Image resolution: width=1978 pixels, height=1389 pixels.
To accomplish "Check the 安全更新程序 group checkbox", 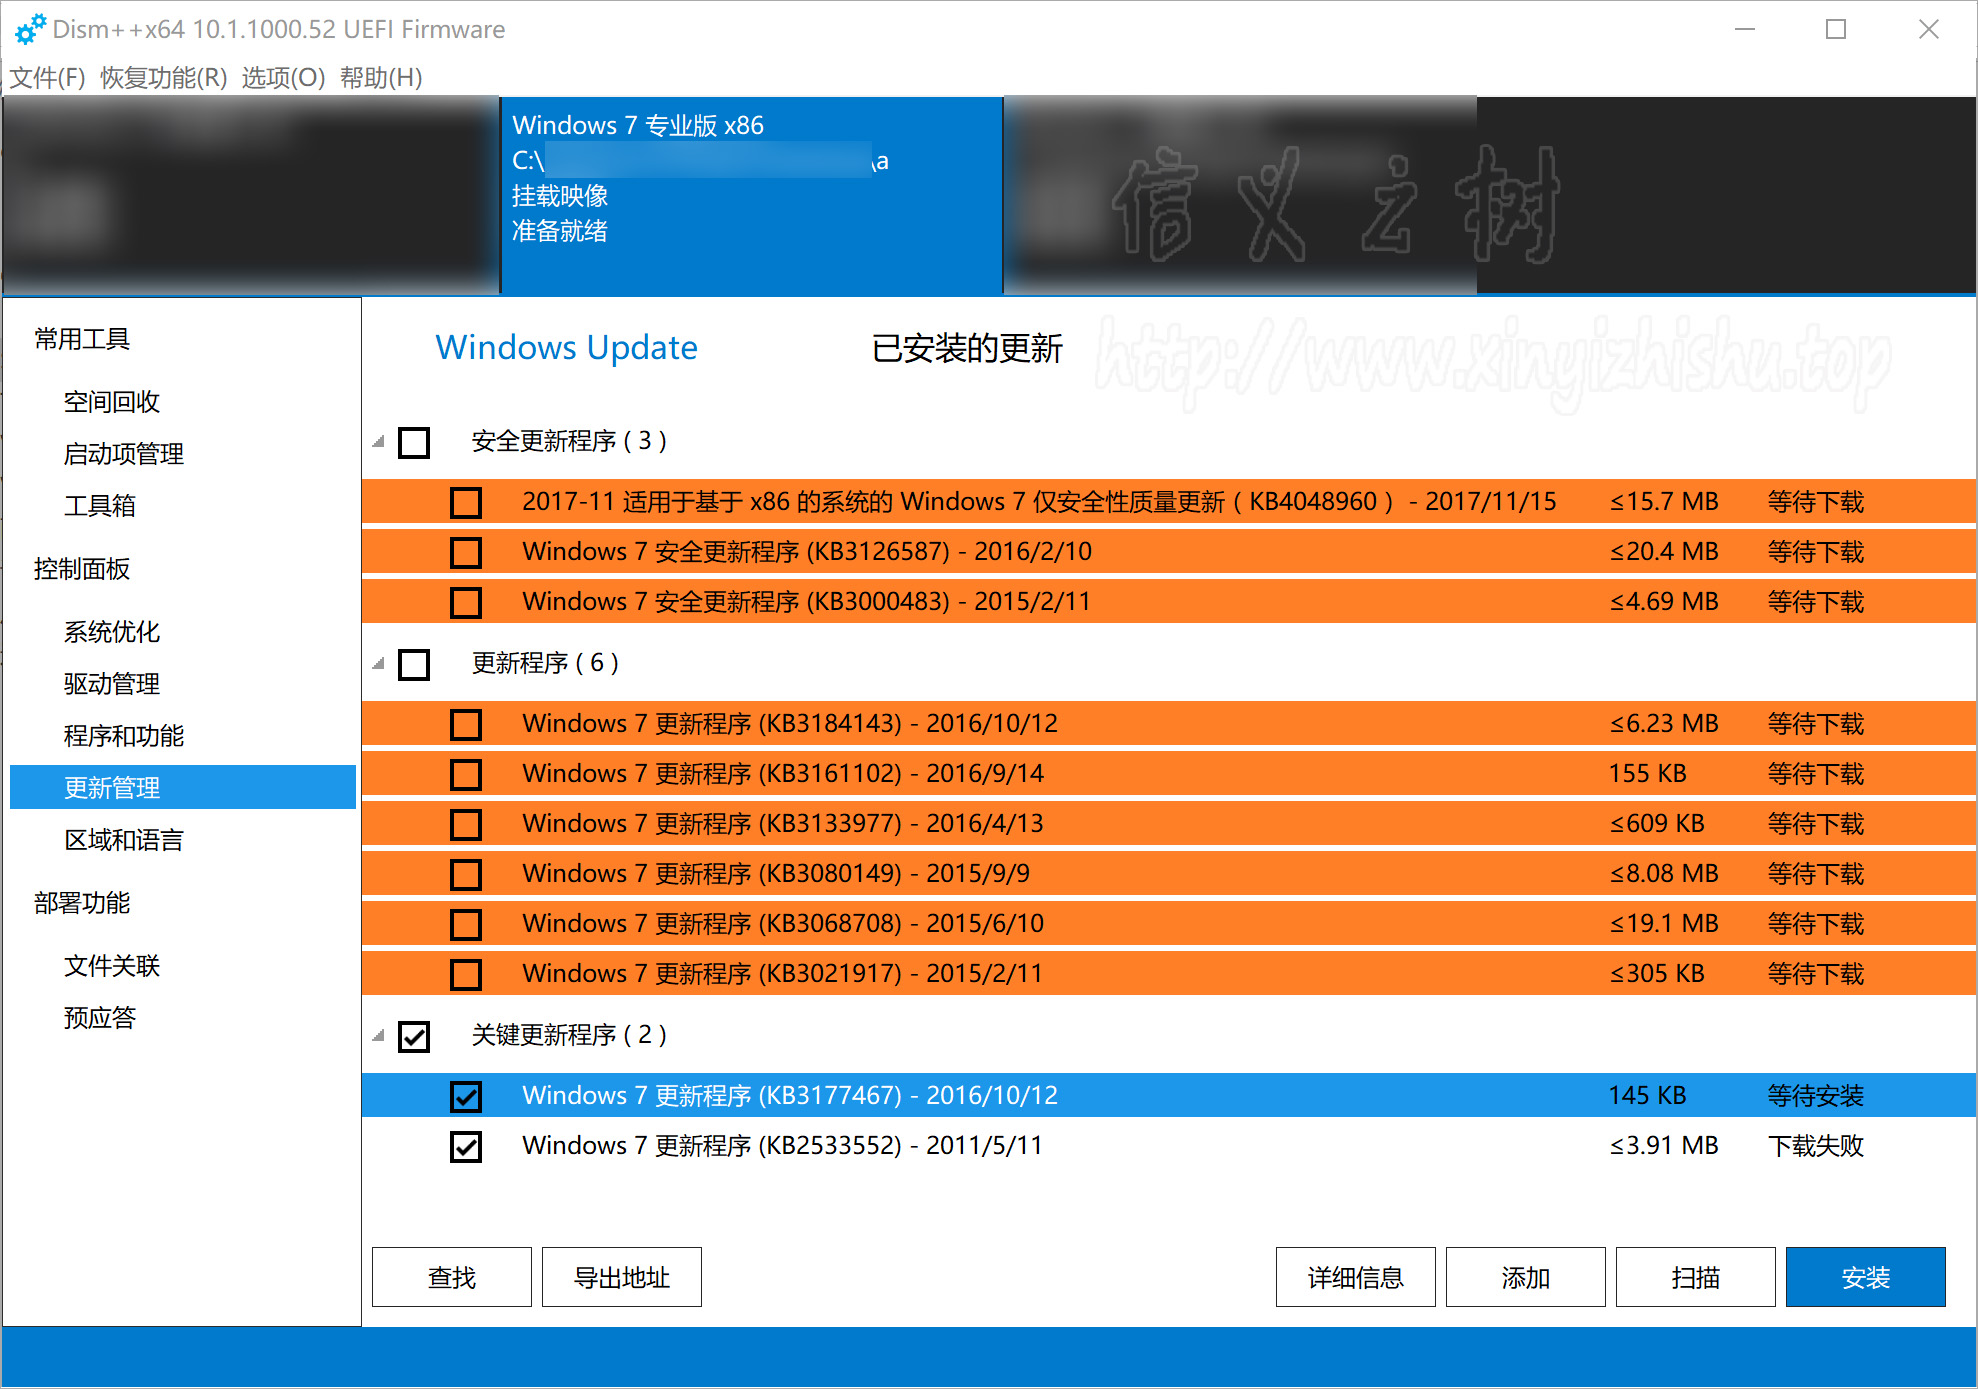I will (x=414, y=442).
